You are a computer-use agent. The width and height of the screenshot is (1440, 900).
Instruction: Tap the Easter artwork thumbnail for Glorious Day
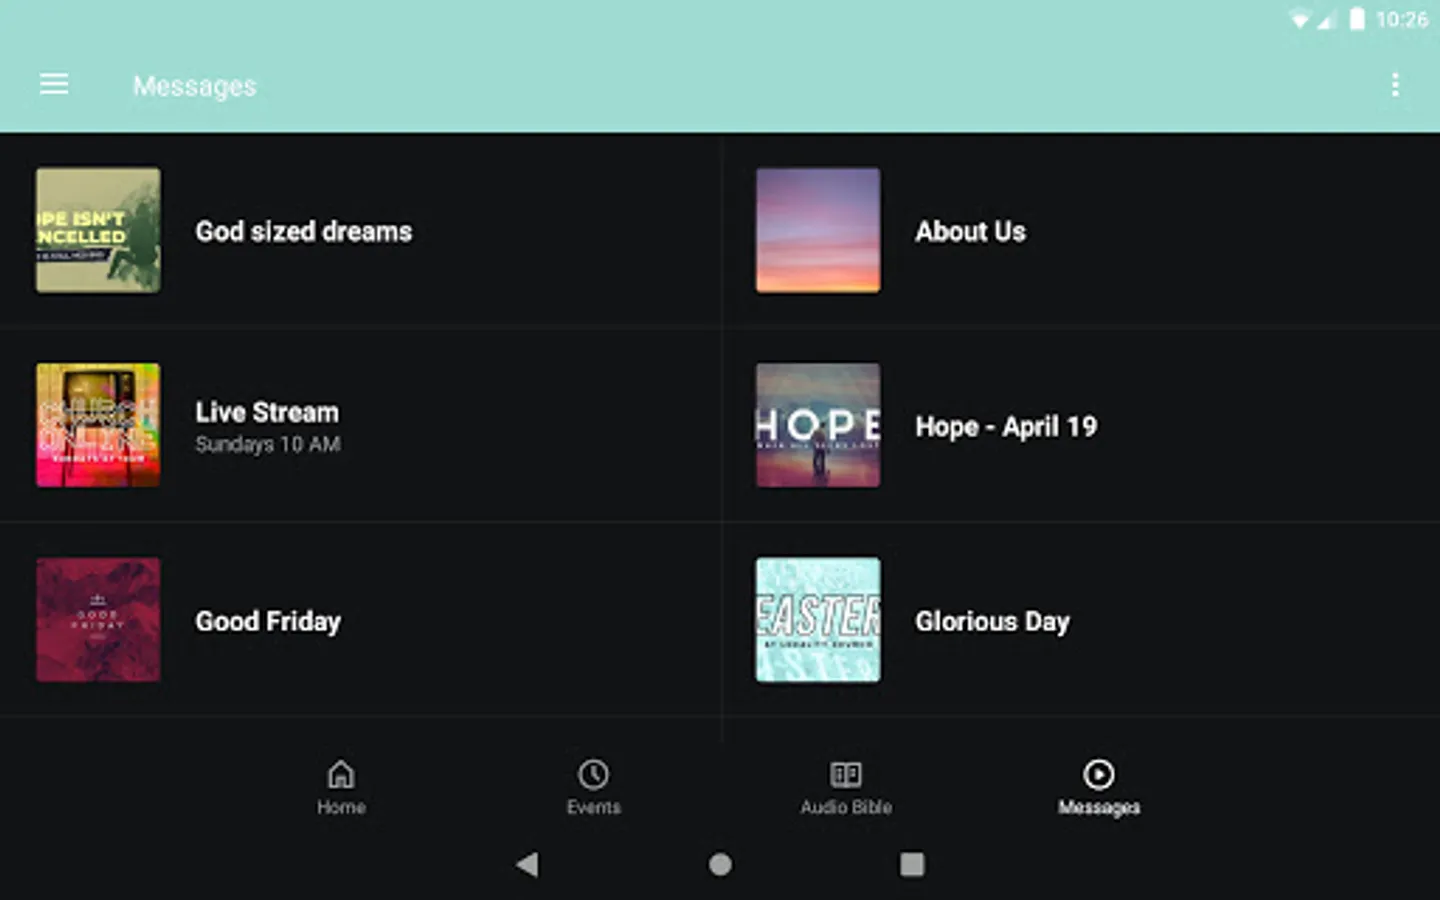coord(817,620)
